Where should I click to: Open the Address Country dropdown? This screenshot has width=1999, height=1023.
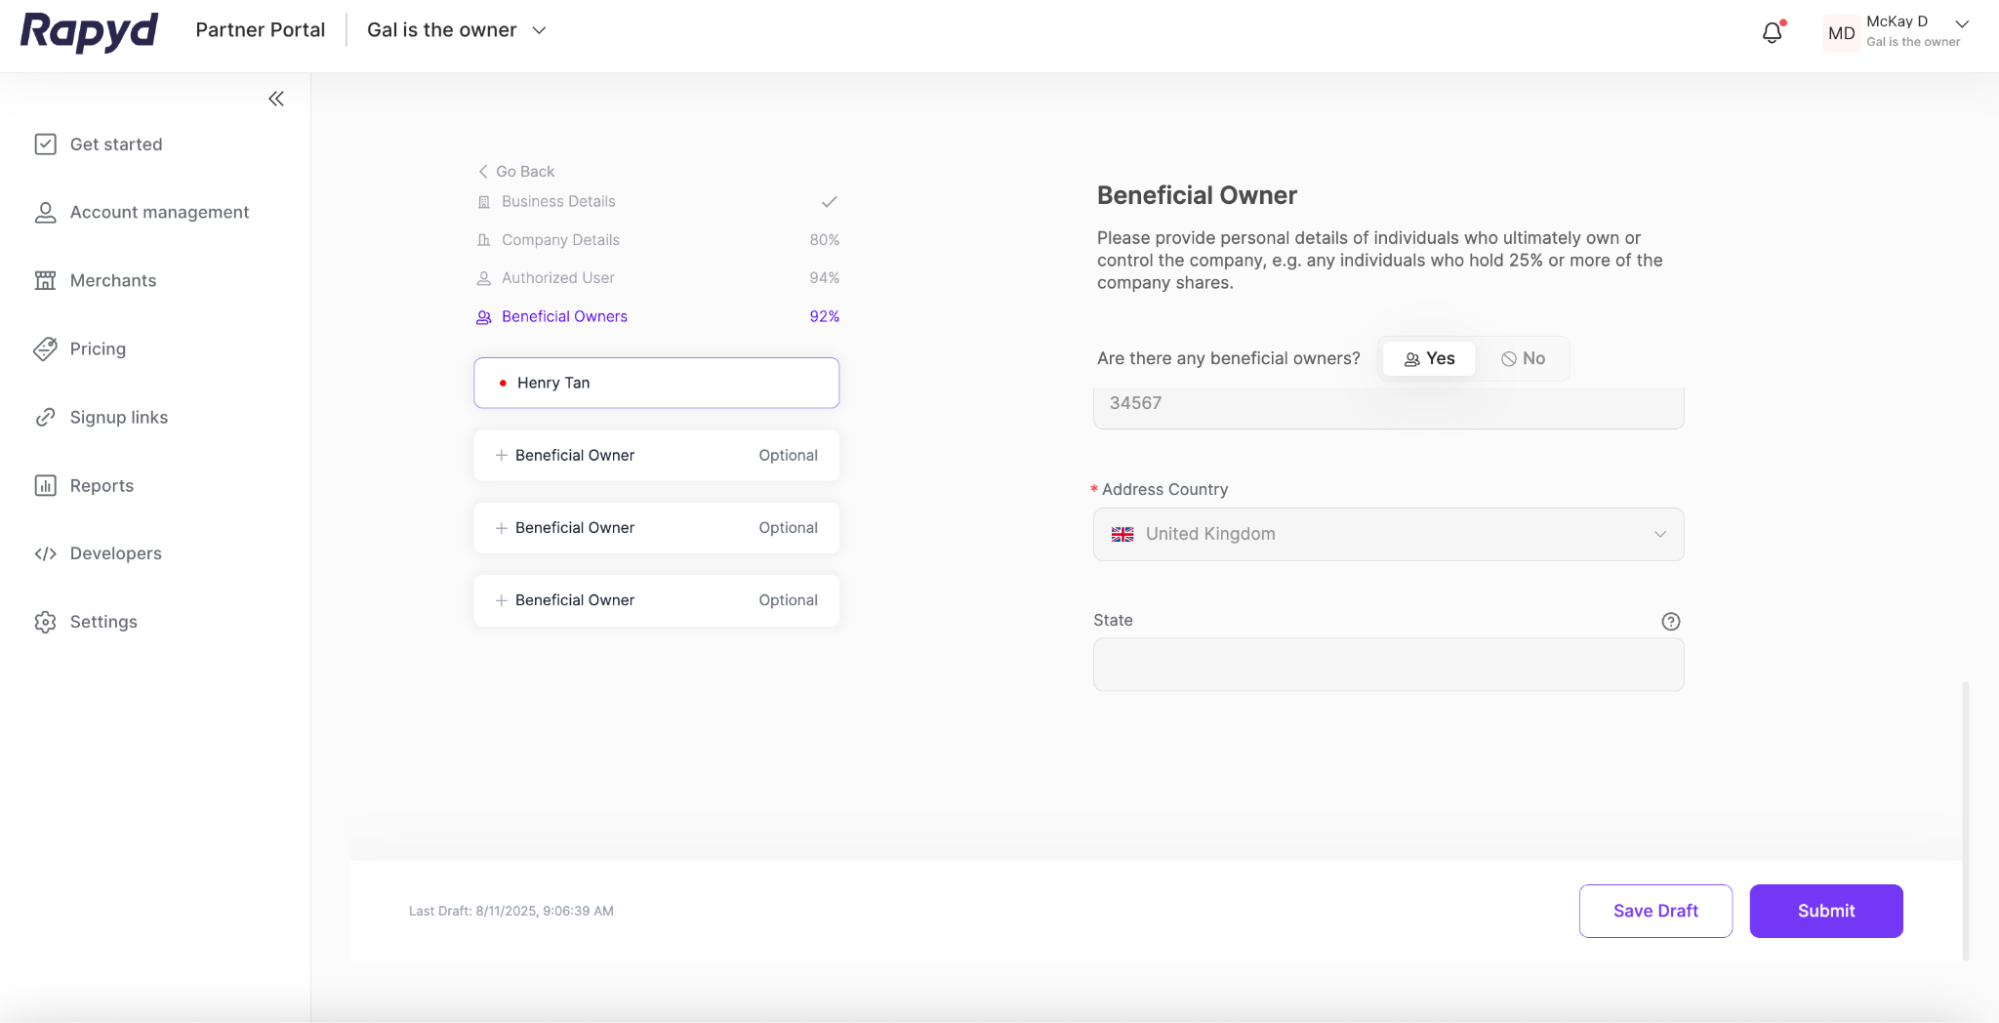(x=1387, y=534)
